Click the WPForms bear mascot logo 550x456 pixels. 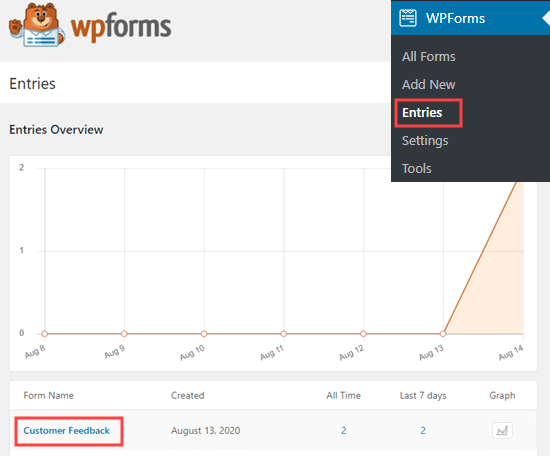click(x=37, y=25)
